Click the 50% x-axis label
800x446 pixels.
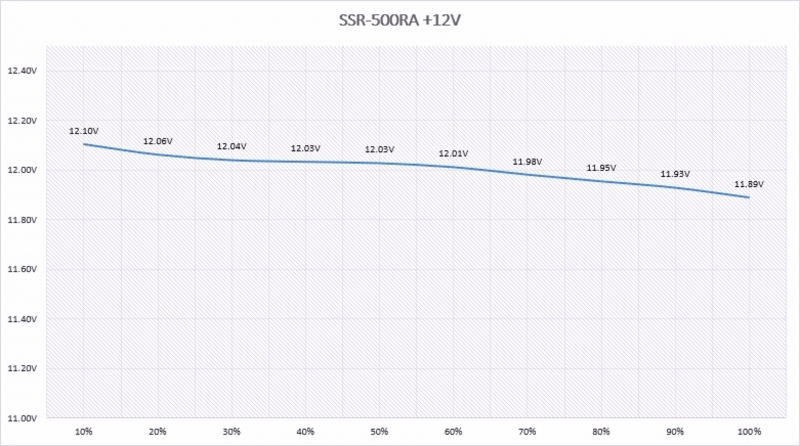point(380,432)
